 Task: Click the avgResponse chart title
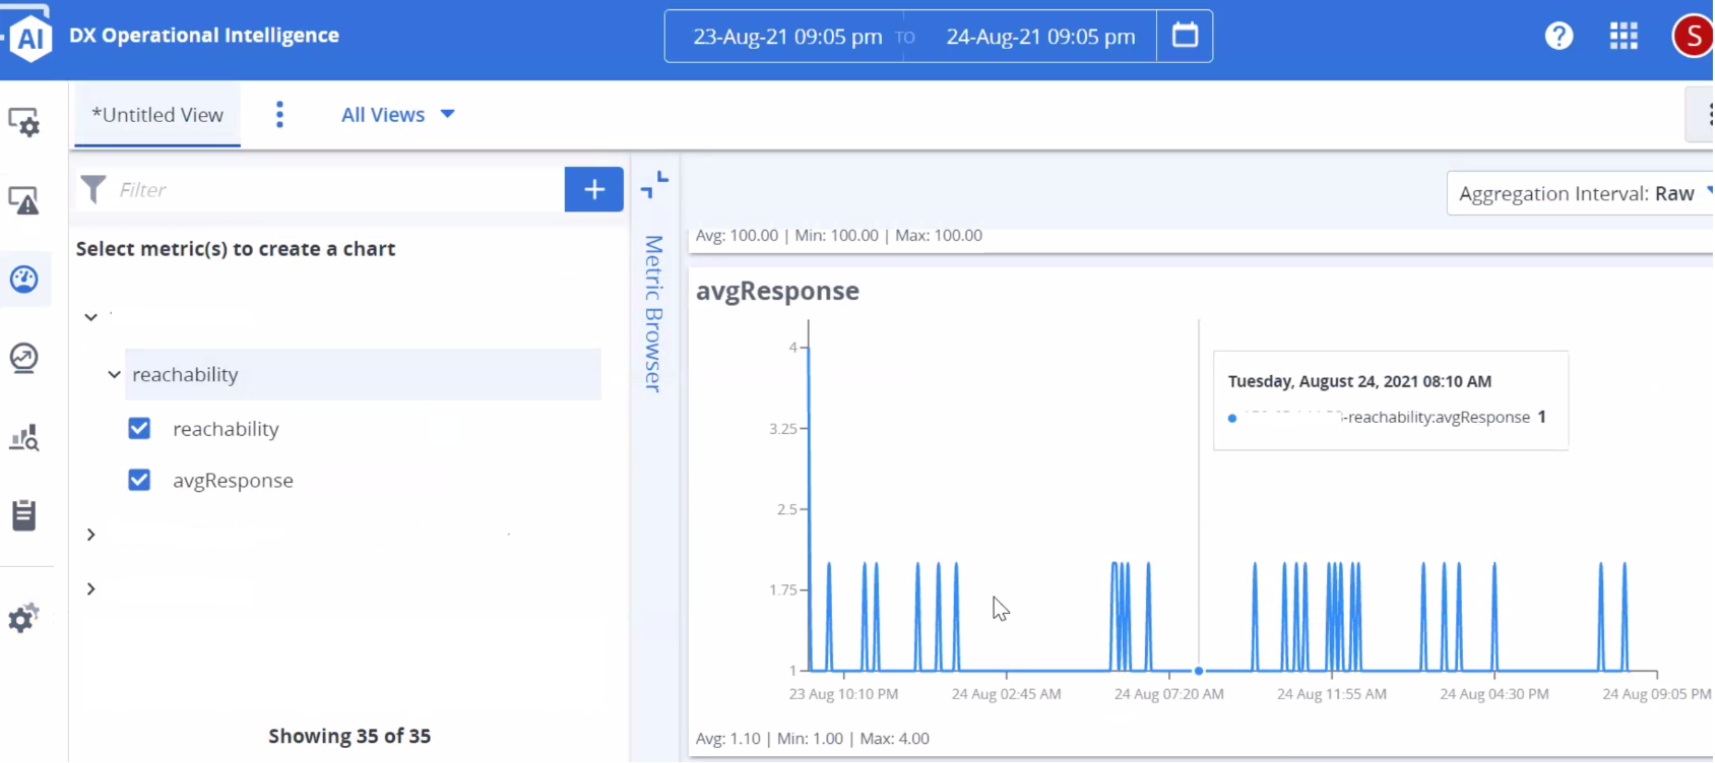pos(778,291)
